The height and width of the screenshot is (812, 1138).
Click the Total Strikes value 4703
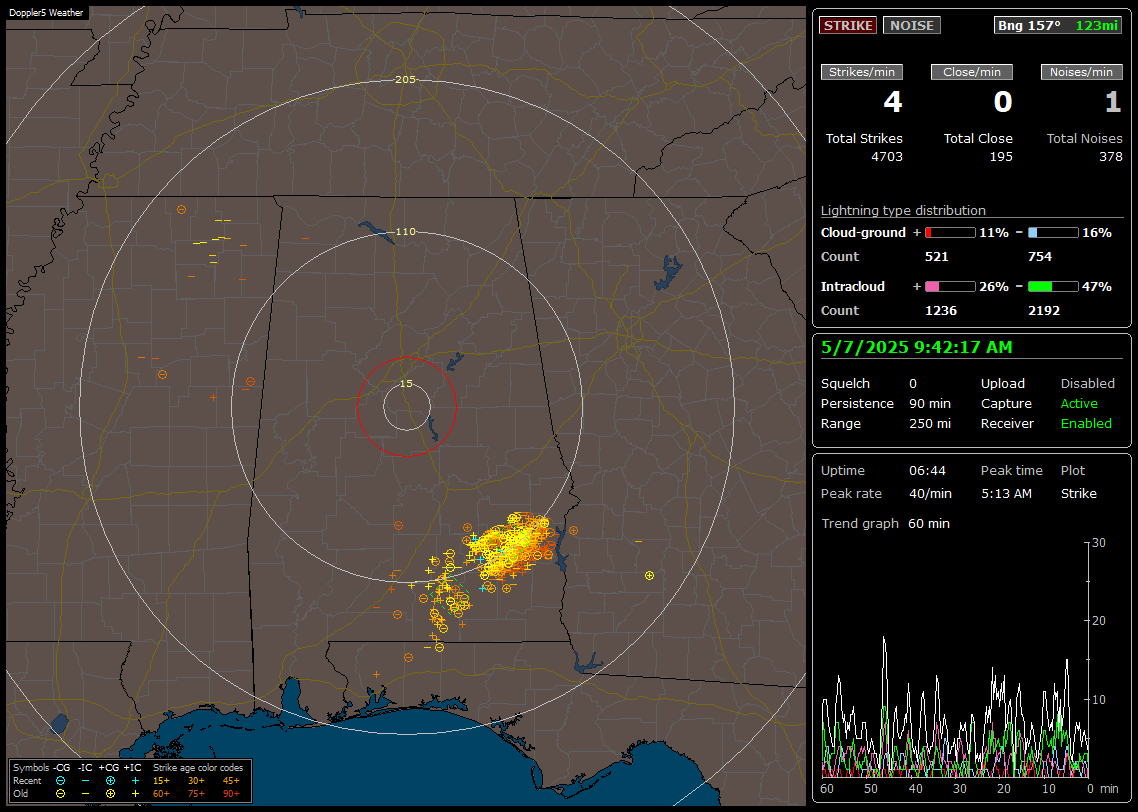(887, 157)
